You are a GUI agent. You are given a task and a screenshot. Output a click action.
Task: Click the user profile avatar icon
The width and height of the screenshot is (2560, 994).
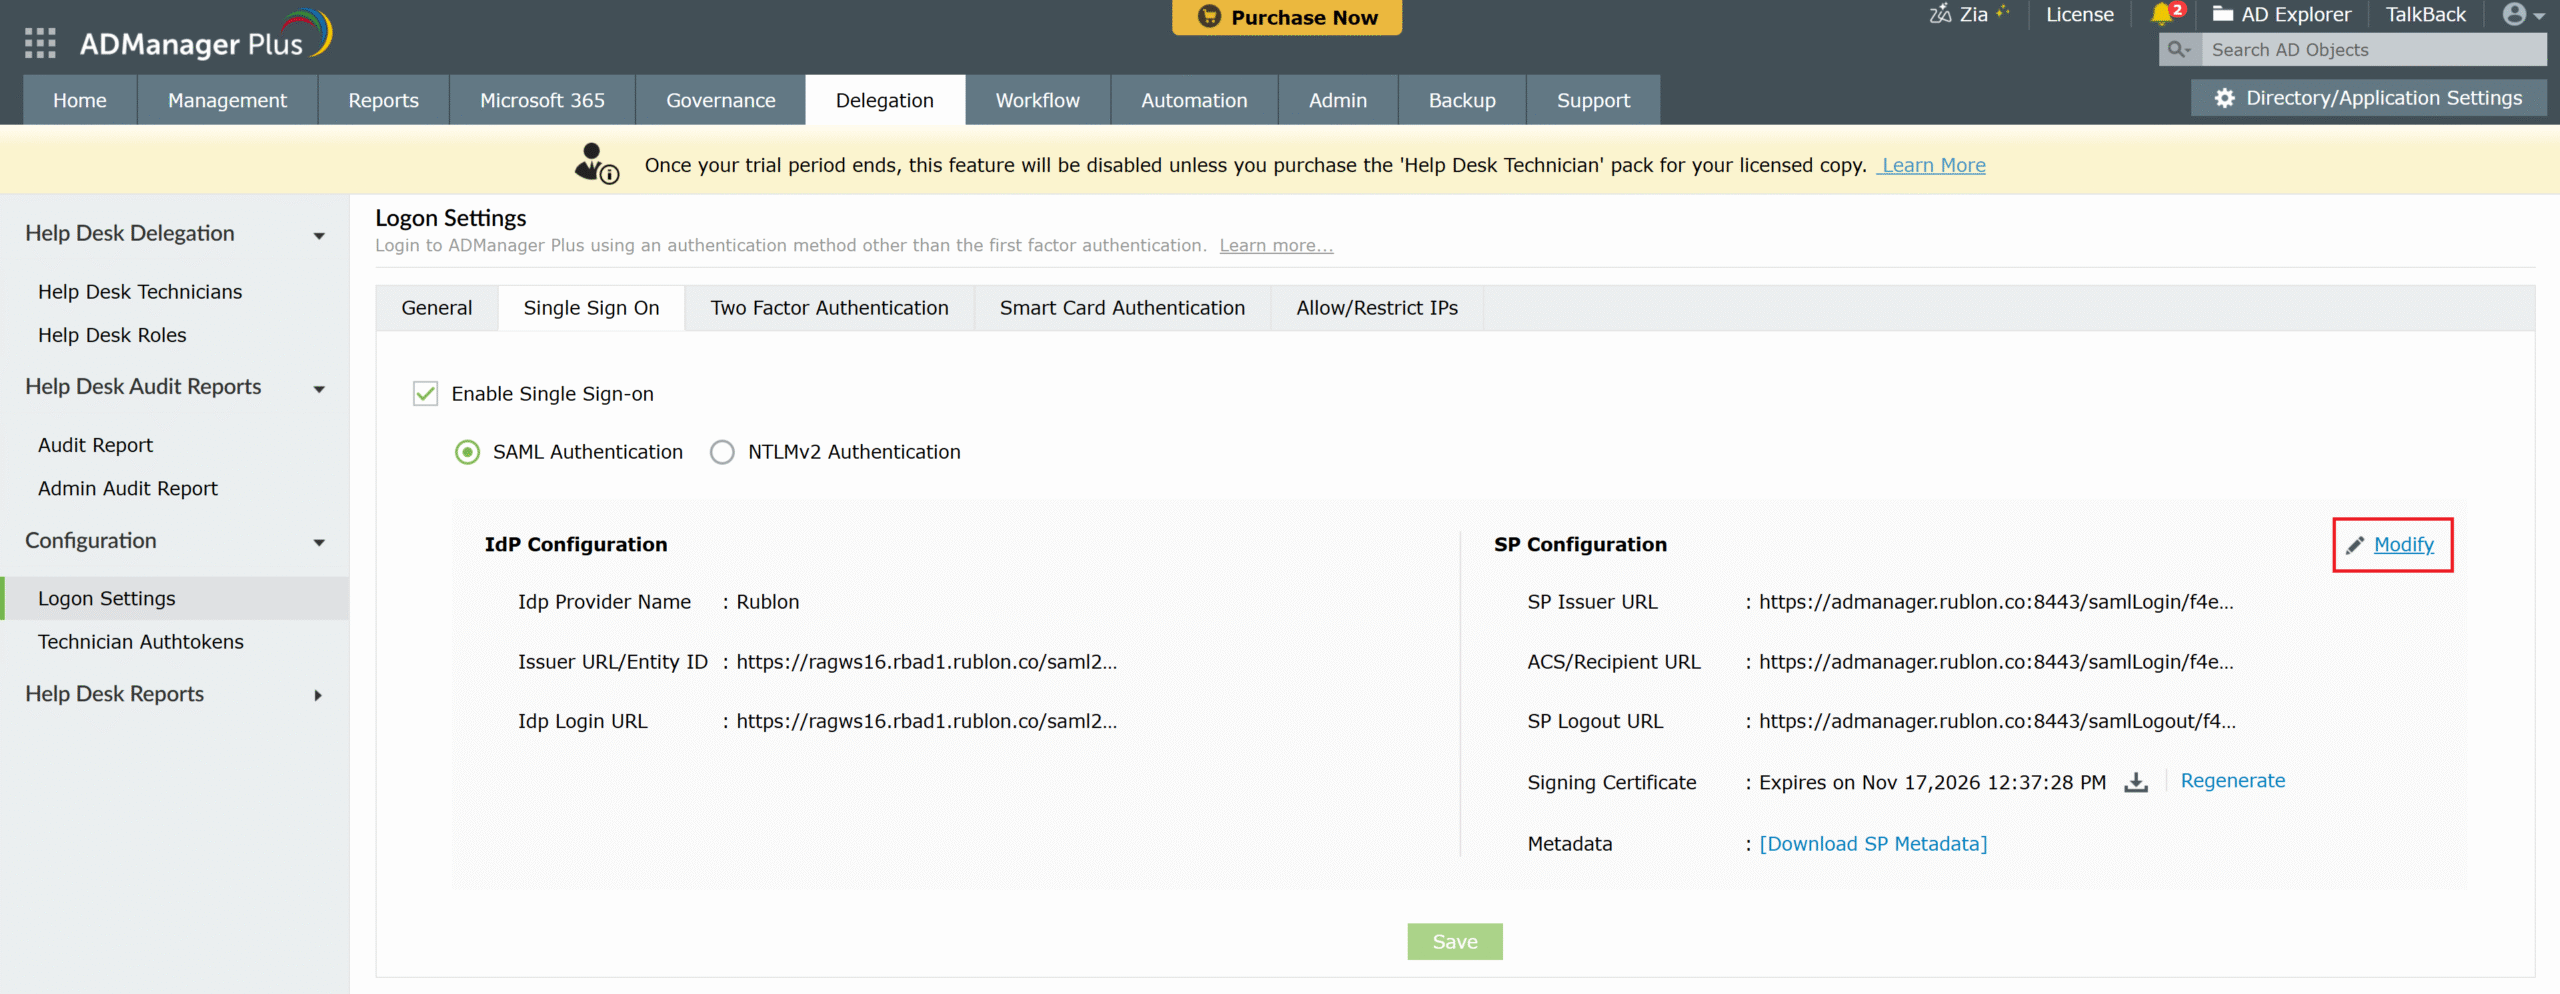(2514, 14)
